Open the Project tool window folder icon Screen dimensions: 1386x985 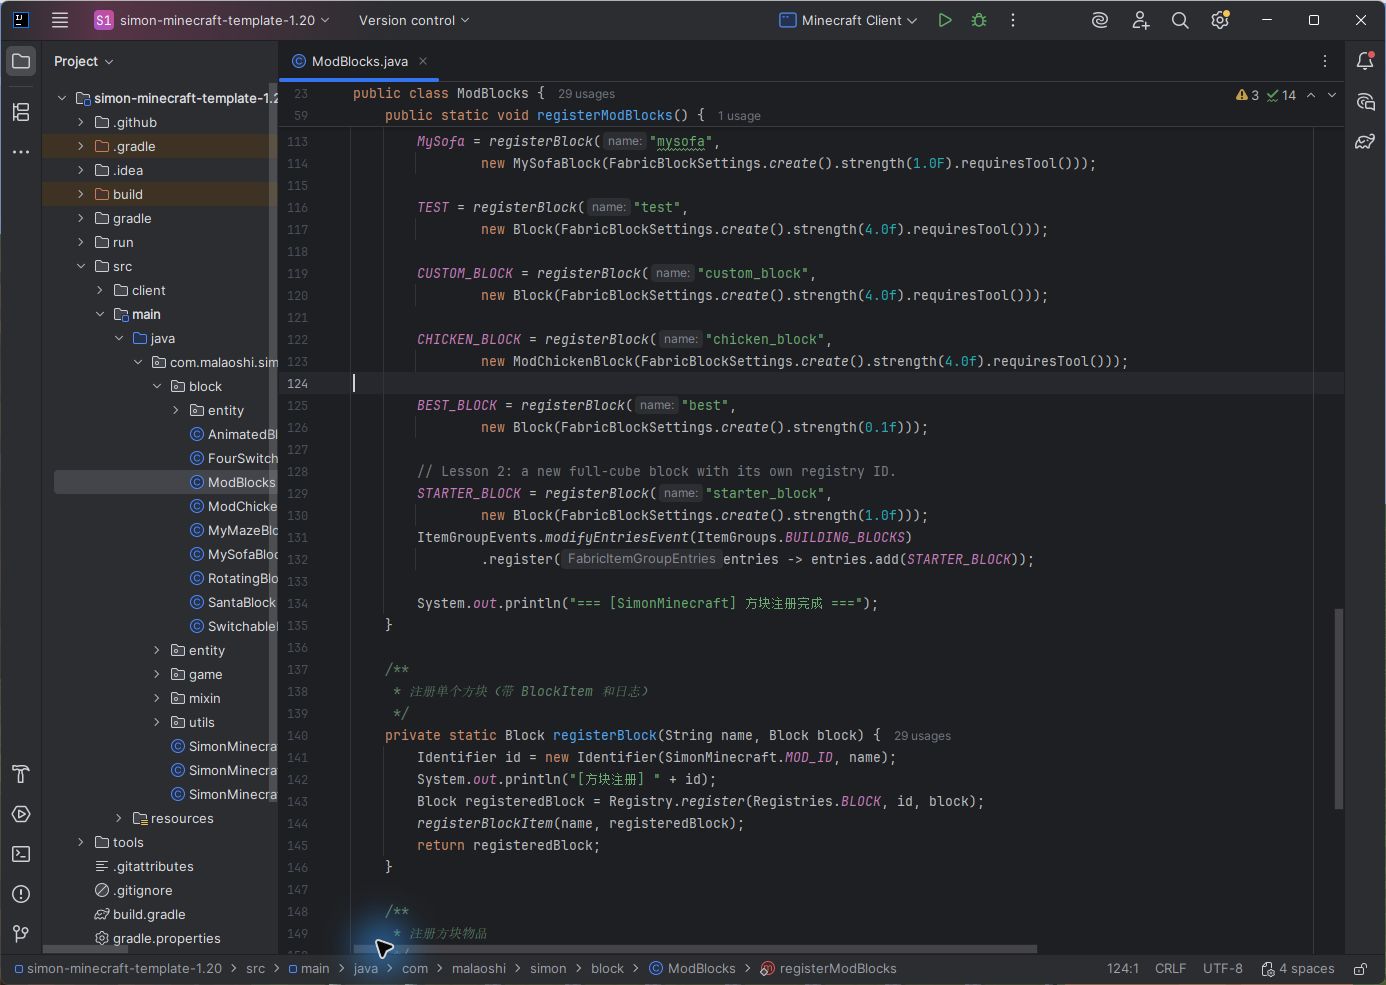point(21,61)
